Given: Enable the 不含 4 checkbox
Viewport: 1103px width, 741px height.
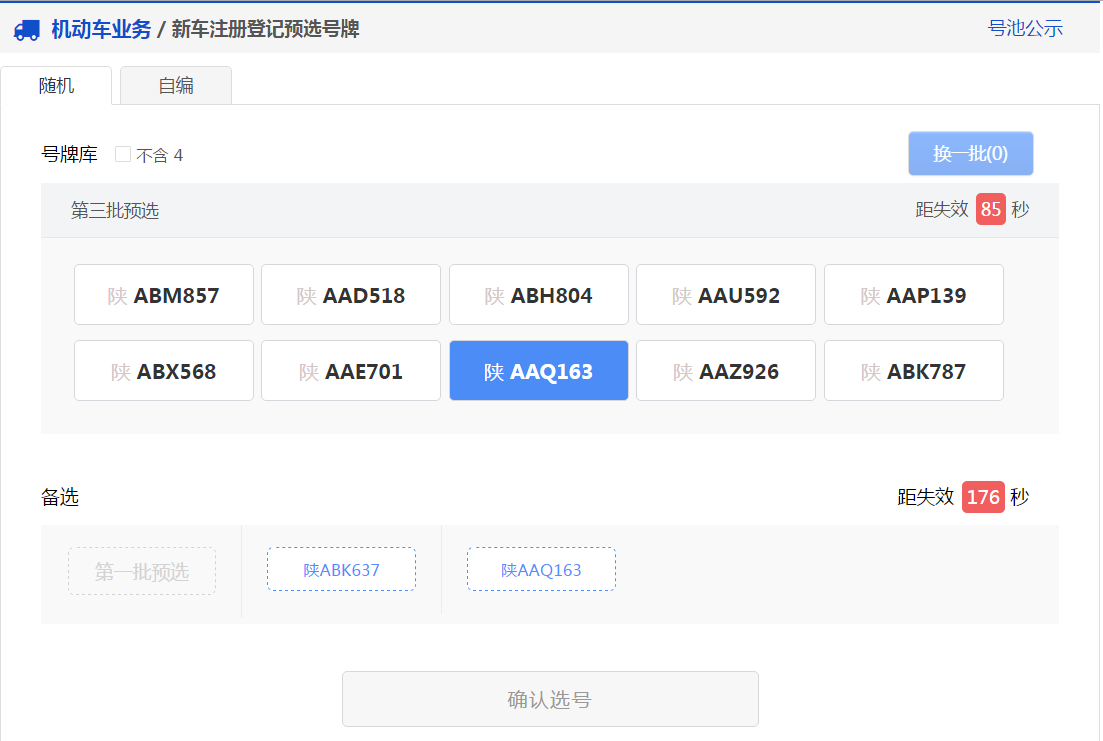Looking at the screenshot, I should 122,154.
